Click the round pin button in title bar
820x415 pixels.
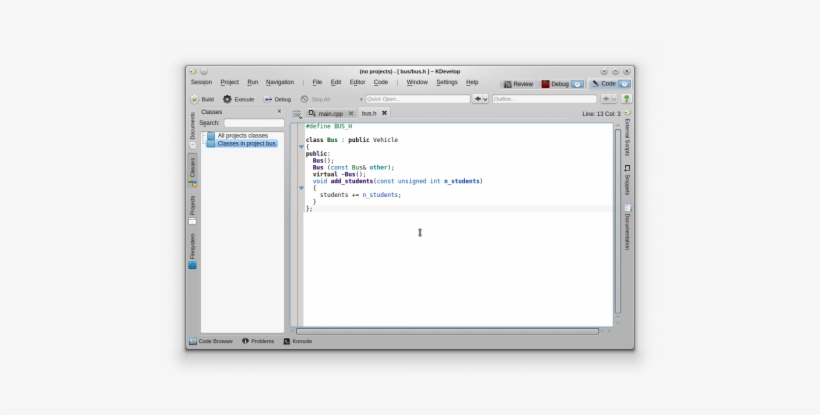(204, 71)
